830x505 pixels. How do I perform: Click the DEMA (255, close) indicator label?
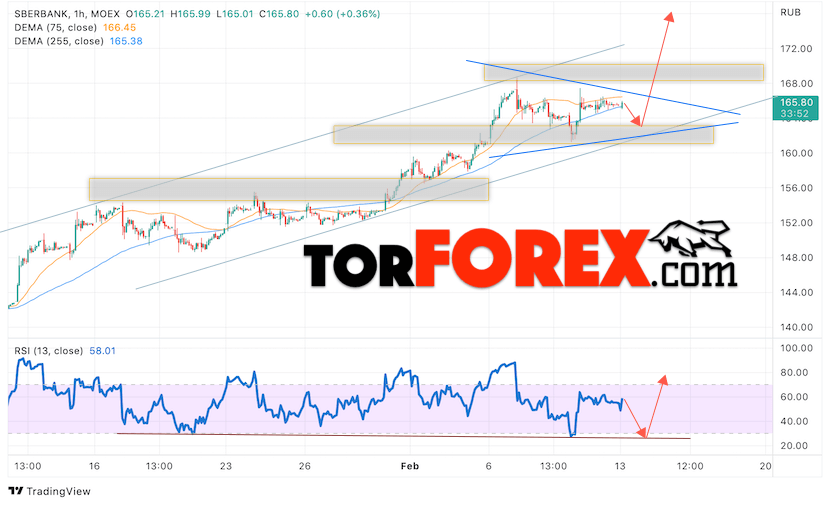tap(59, 41)
